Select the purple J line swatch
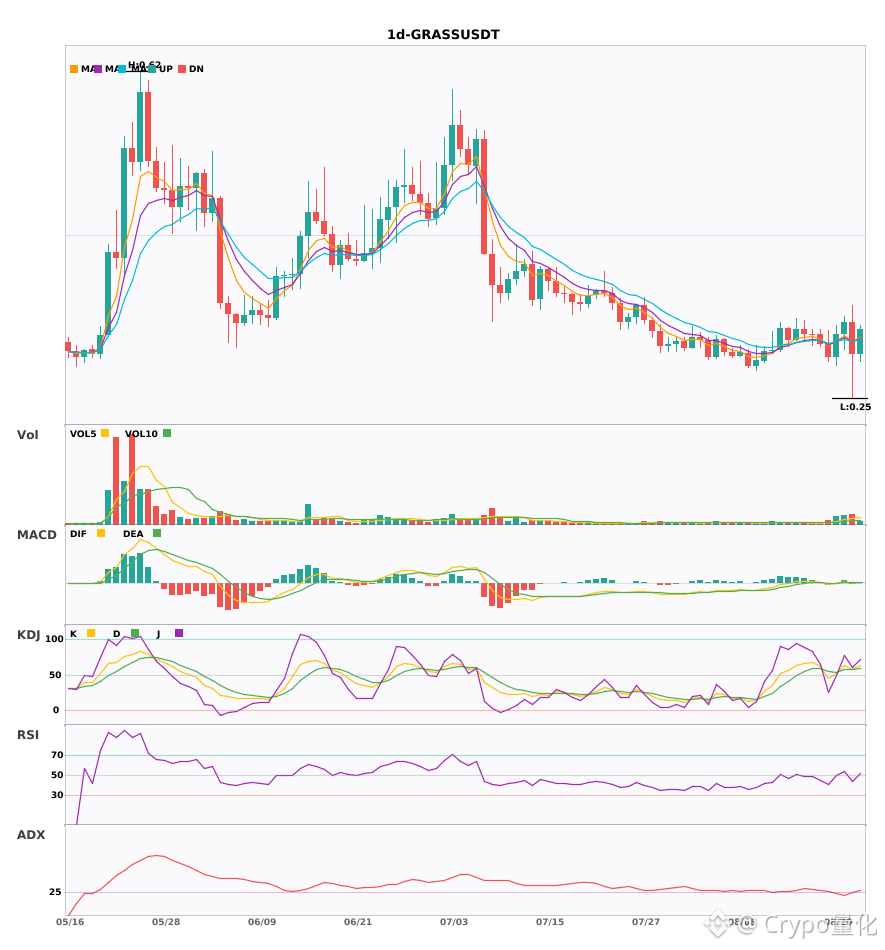 [x=179, y=633]
